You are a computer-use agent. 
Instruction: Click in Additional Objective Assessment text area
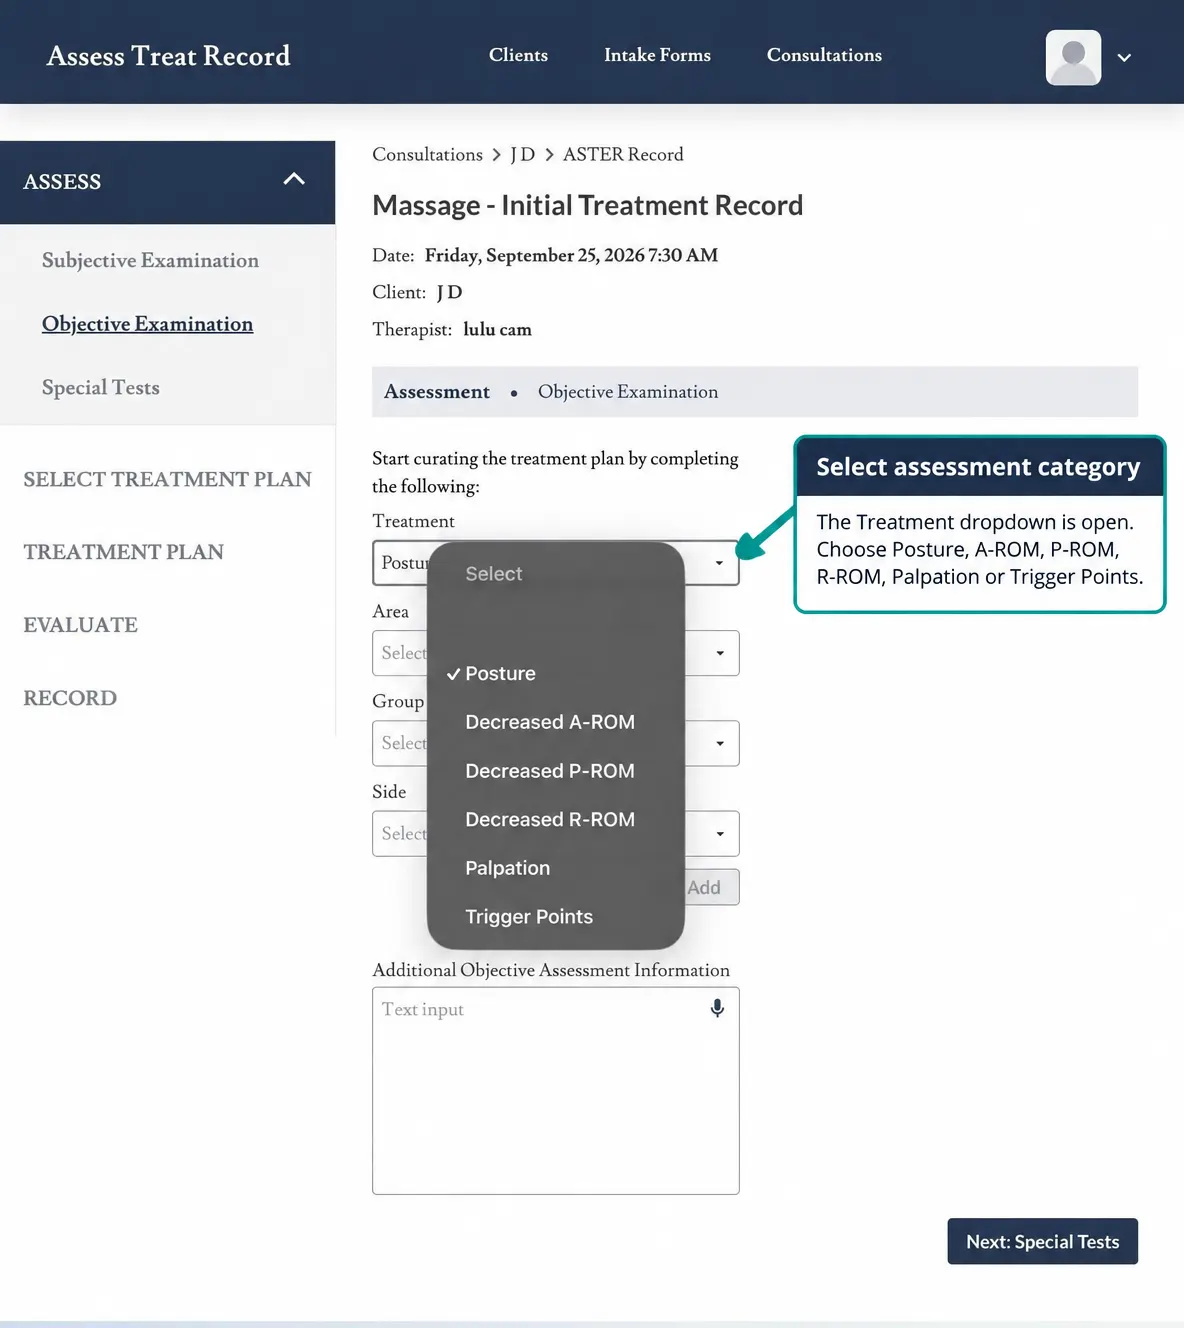pyautogui.click(x=556, y=1091)
